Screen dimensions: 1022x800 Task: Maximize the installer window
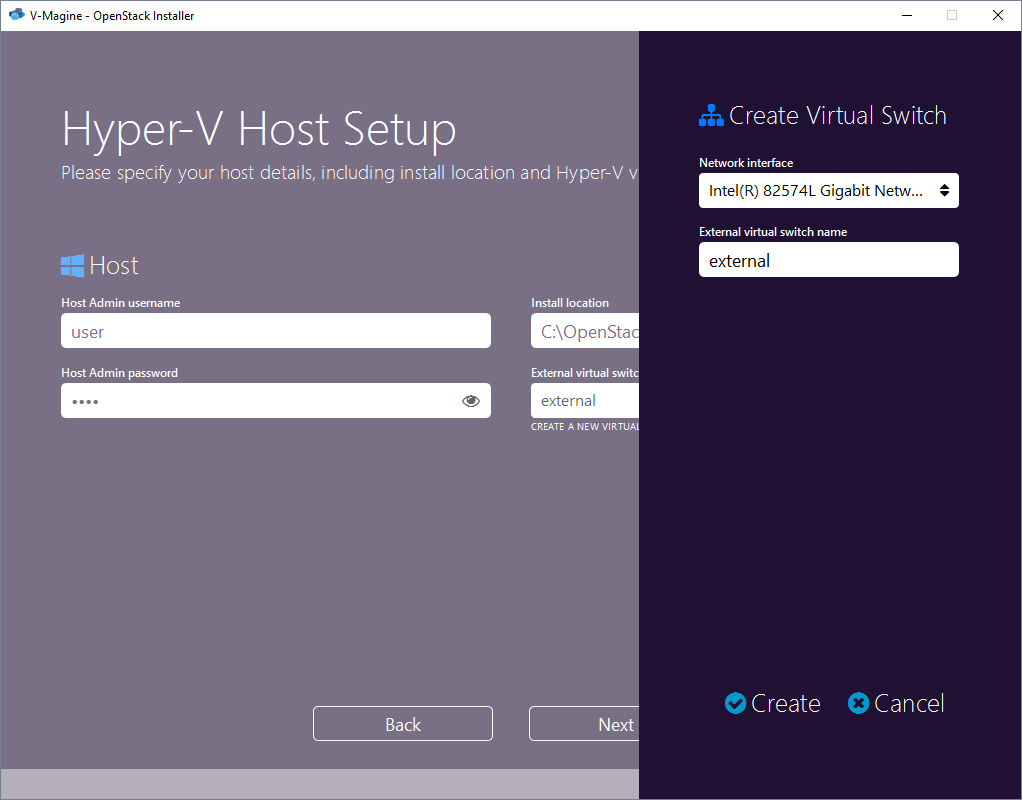pos(952,15)
